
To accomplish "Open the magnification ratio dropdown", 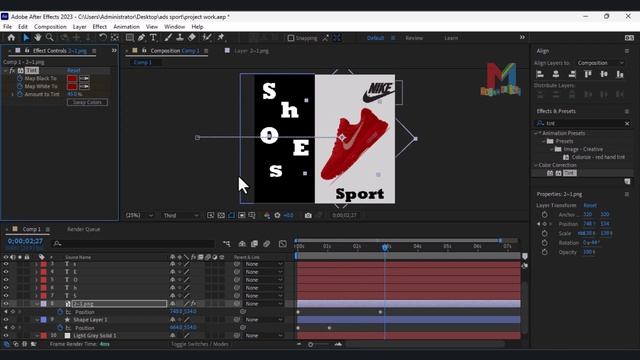I will [x=139, y=215].
